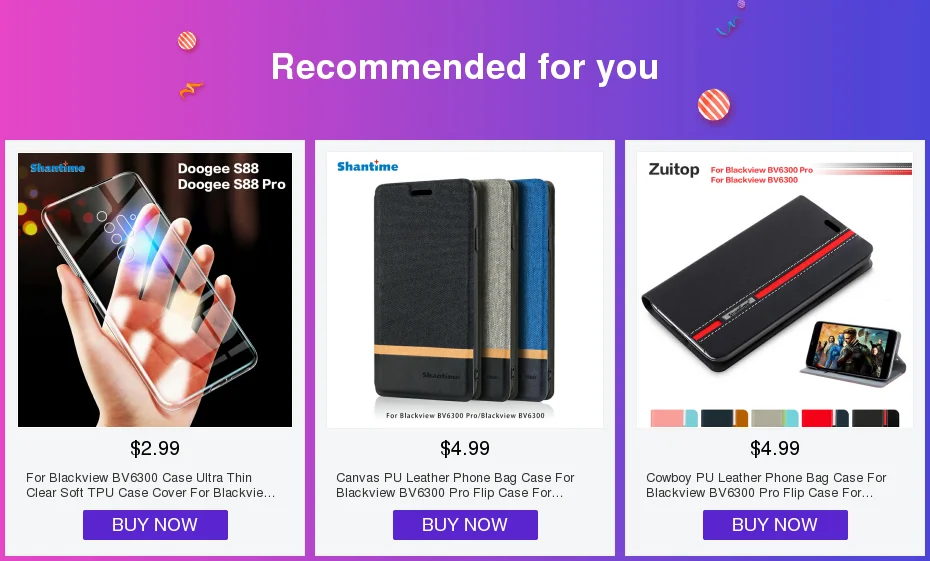The height and width of the screenshot is (561, 930).
Task: Click the Recommended for you heading
Action: (x=465, y=66)
